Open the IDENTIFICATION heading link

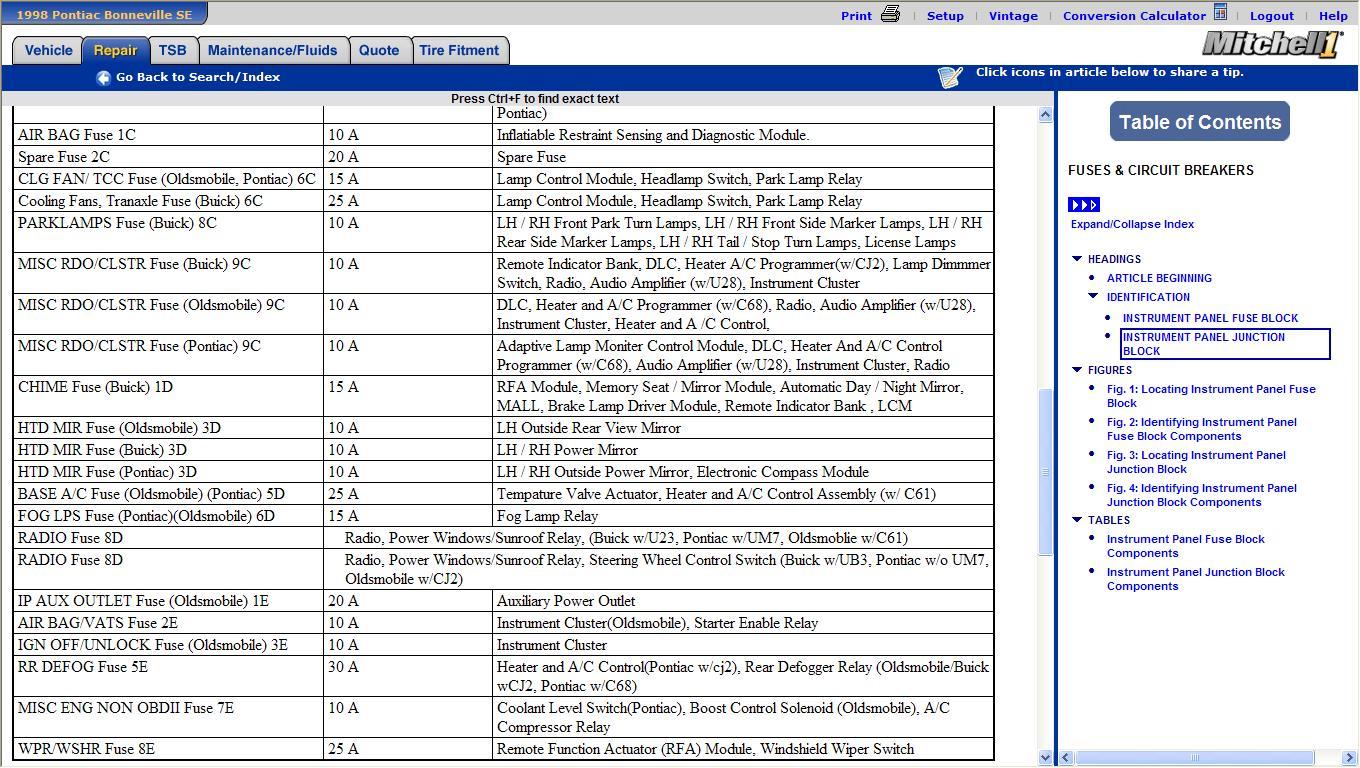(1148, 297)
